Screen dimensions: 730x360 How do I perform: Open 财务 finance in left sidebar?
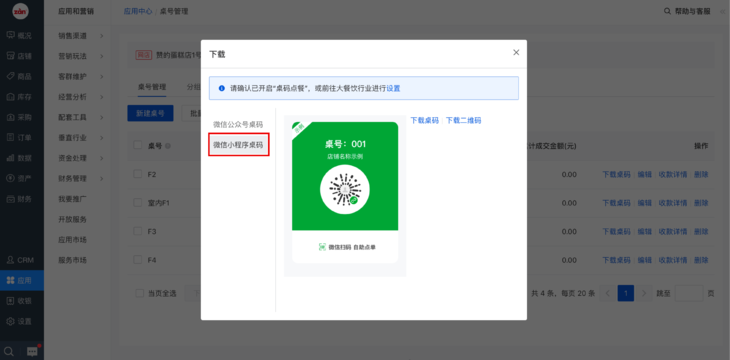click(x=20, y=199)
